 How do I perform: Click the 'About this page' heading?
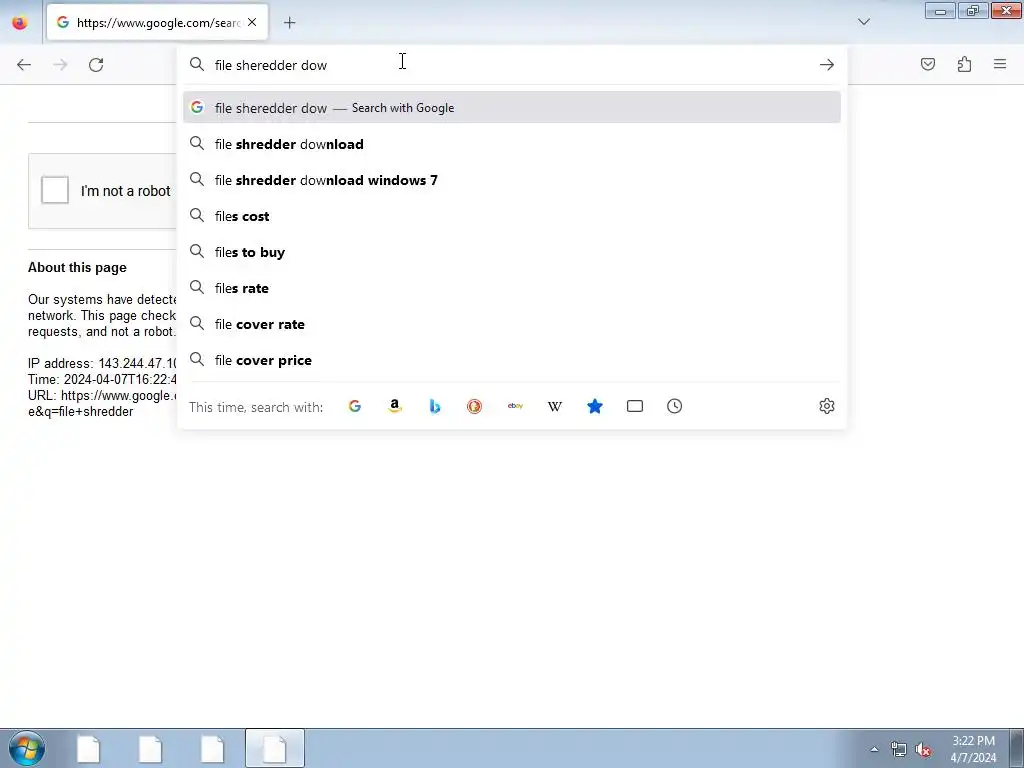(x=77, y=267)
